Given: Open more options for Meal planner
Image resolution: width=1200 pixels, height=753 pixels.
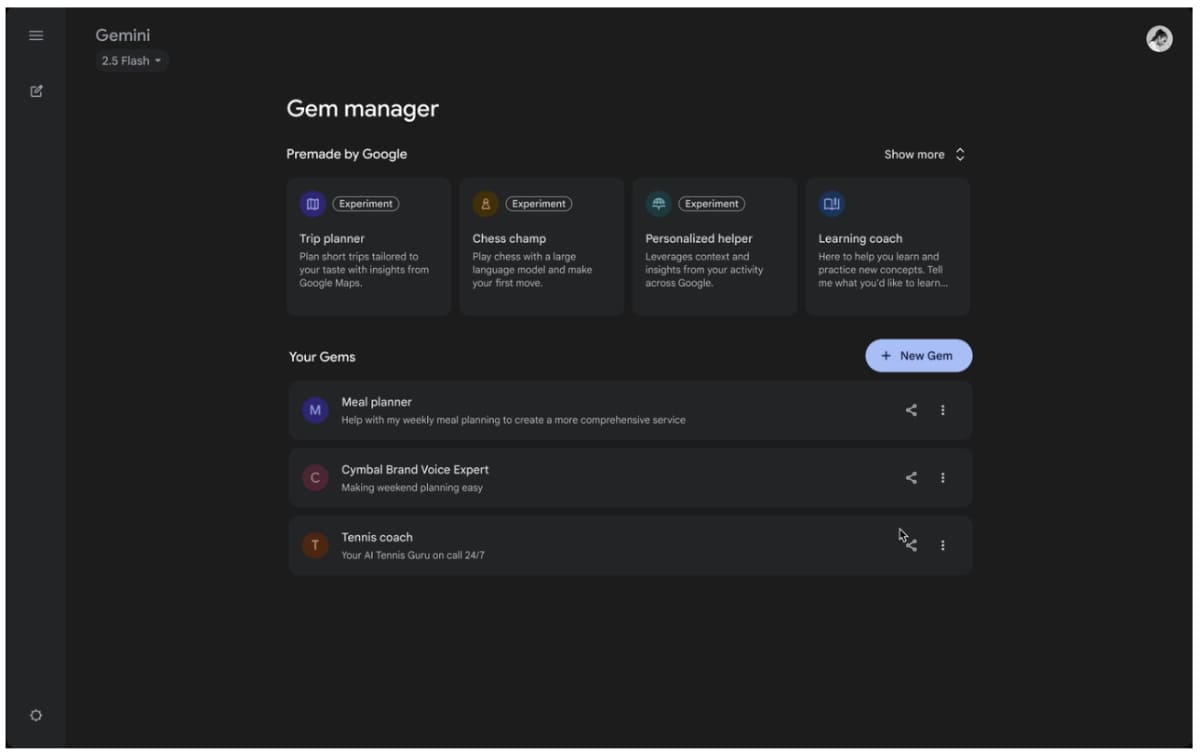Looking at the screenshot, I should (942, 410).
